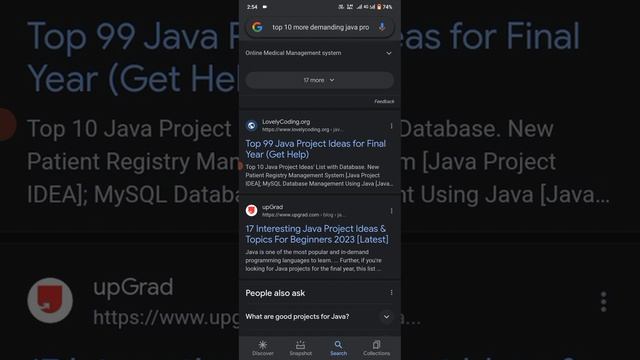Open more options for LovelyCoding.org result
This screenshot has width=640, height=360.
pyautogui.click(x=391, y=126)
